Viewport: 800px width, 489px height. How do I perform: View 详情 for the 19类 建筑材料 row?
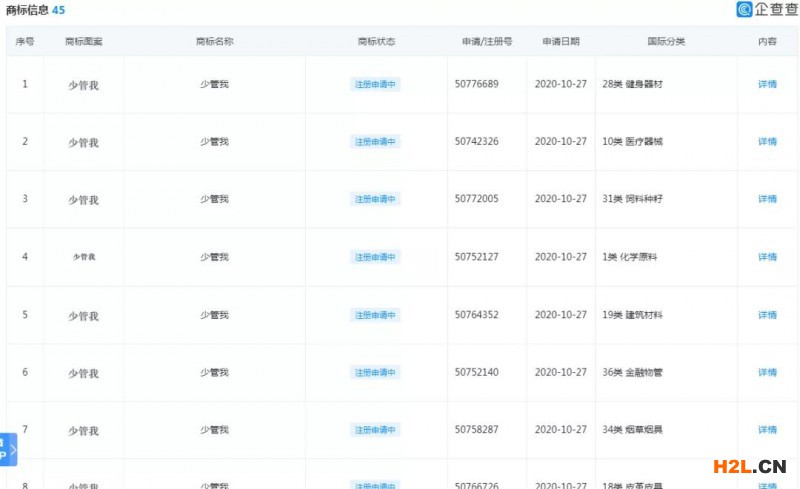coord(767,315)
